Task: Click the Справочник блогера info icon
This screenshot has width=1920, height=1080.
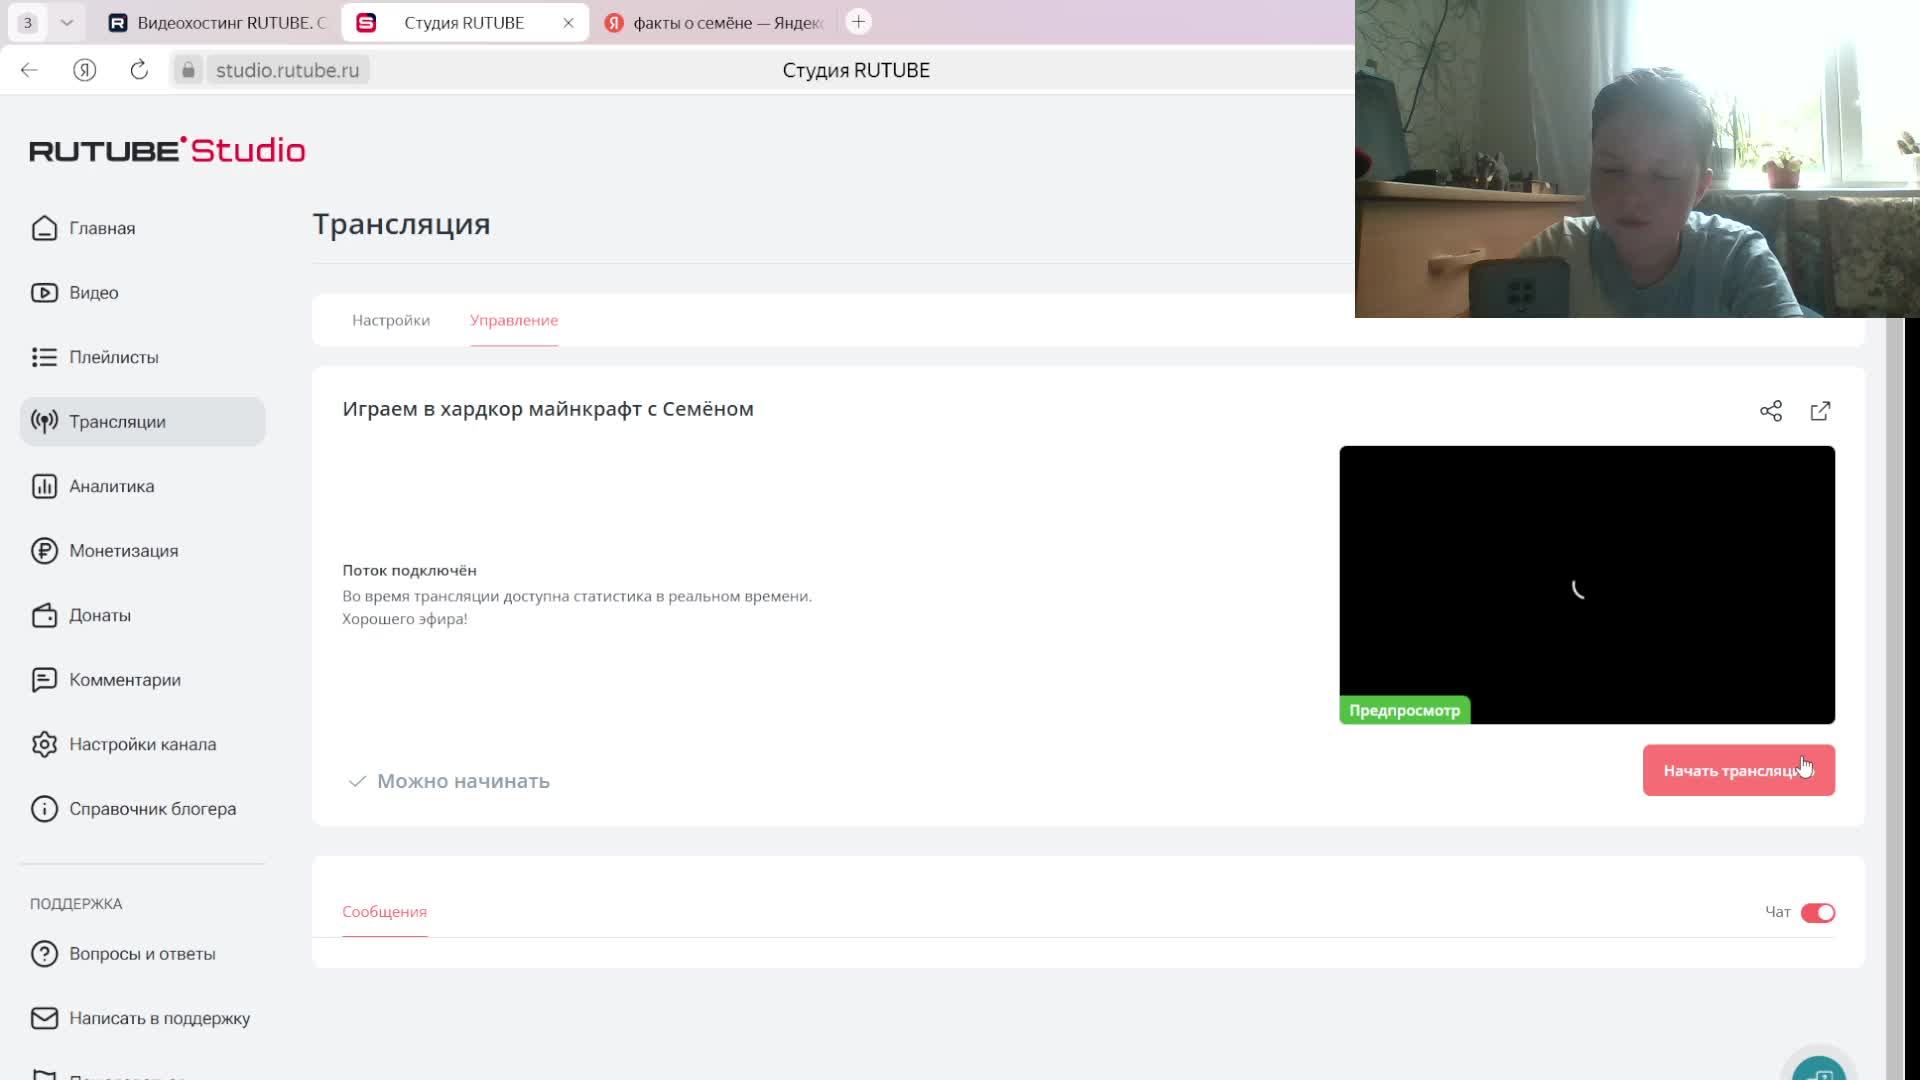Action: 44,809
